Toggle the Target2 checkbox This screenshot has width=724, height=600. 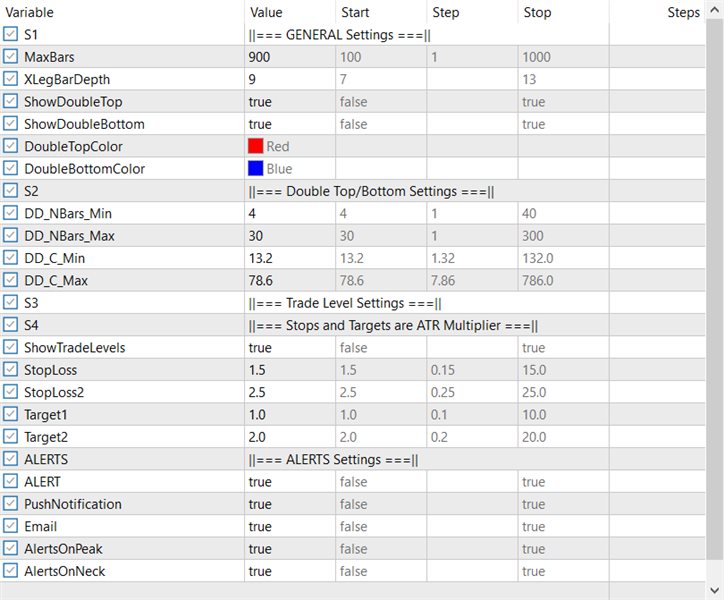(10, 436)
